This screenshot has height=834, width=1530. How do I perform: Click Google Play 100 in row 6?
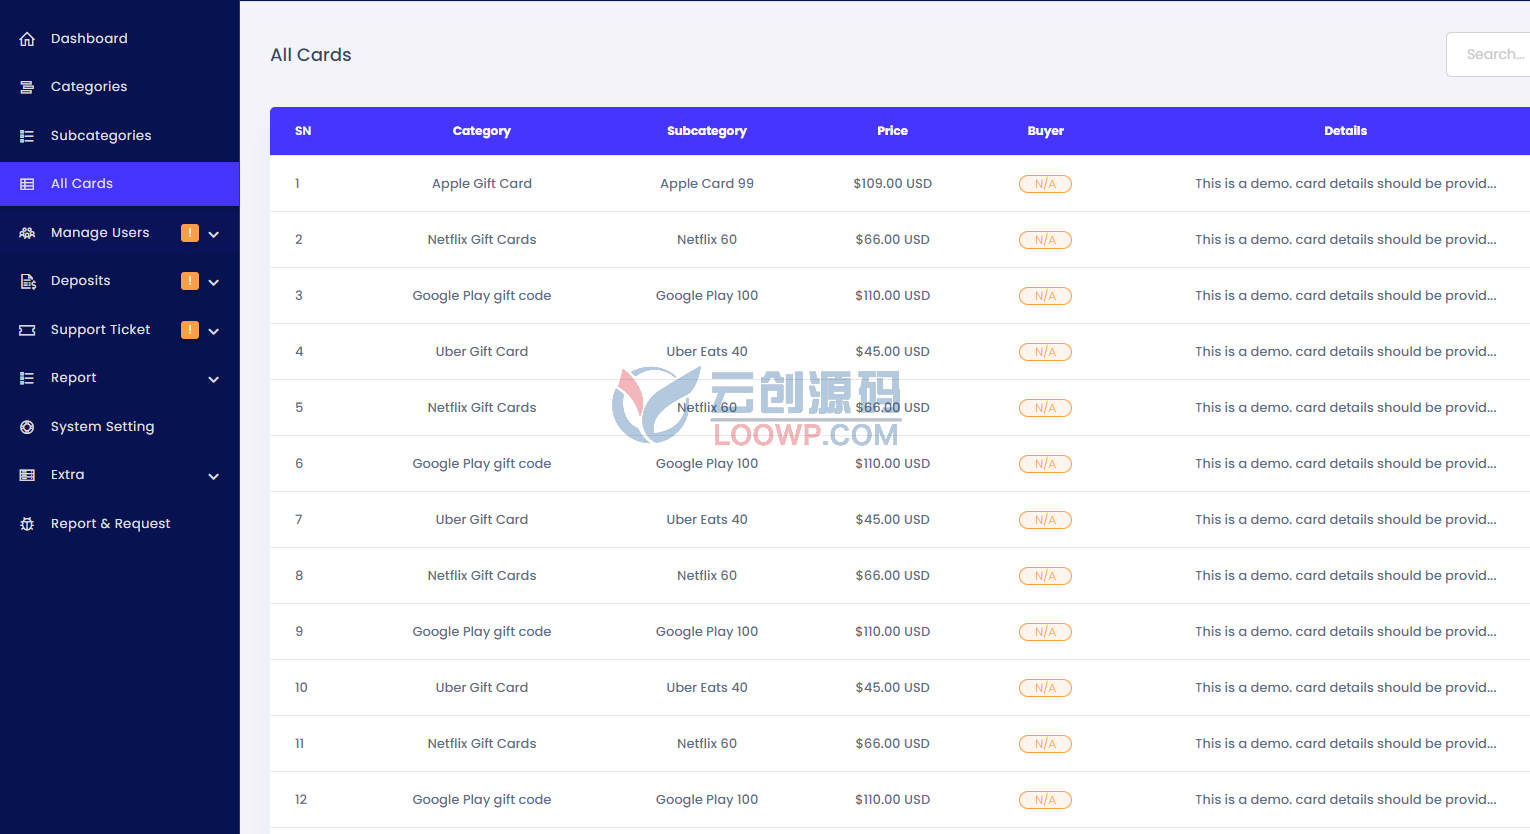(x=707, y=463)
